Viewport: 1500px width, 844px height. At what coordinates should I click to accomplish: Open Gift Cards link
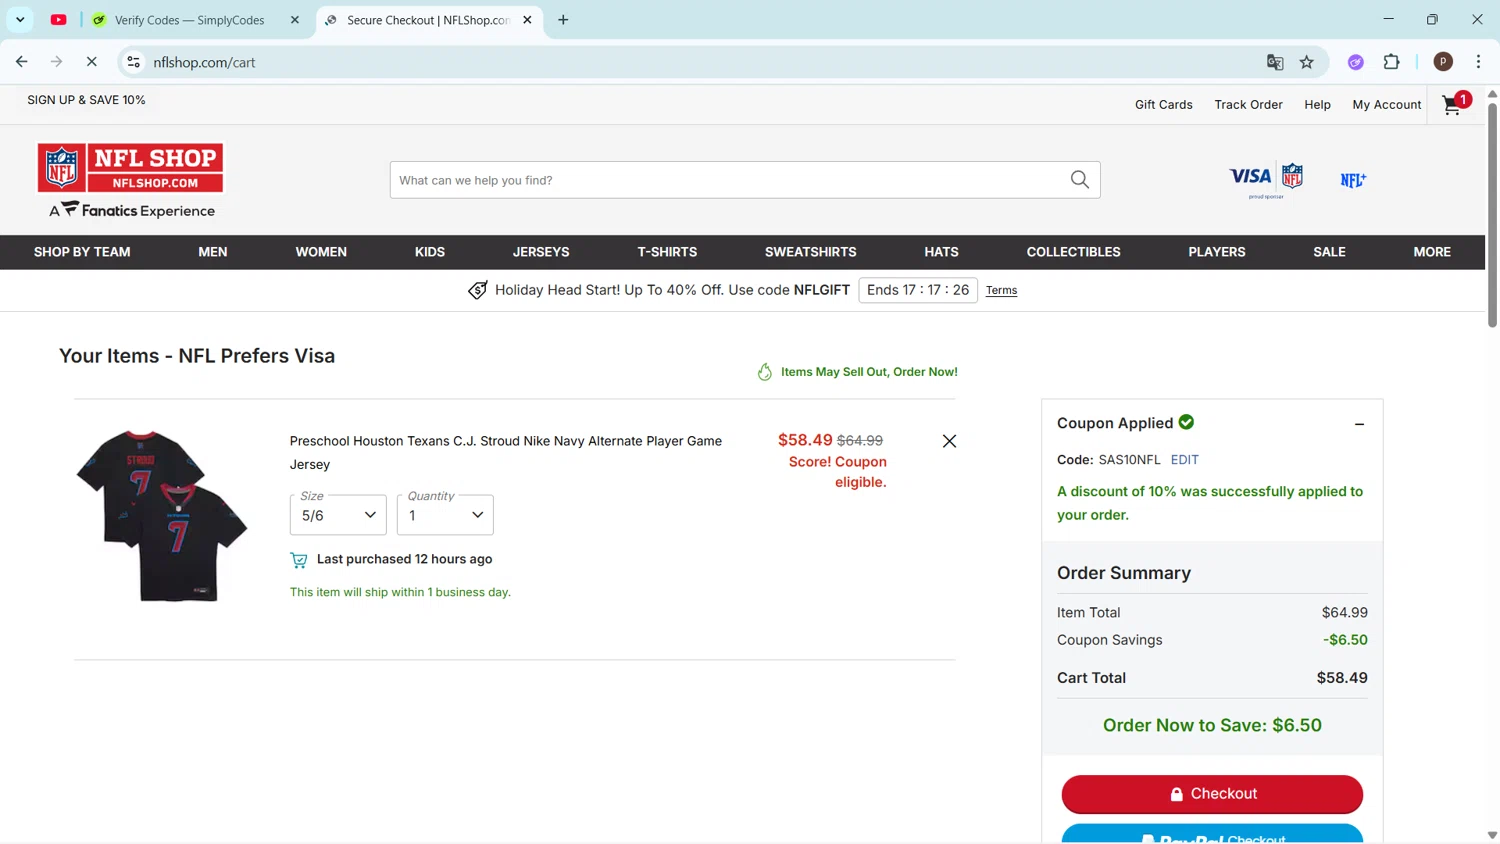point(1164,104)
